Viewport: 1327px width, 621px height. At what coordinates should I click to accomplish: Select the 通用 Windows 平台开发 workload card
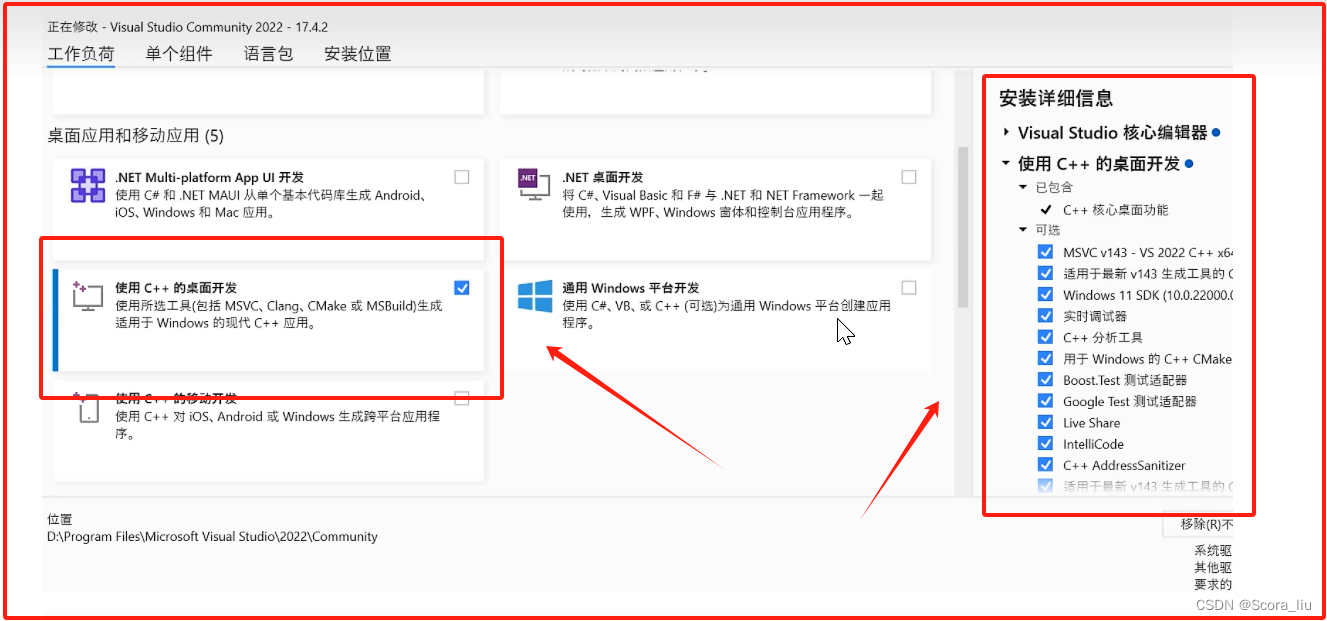coord(715,320)
